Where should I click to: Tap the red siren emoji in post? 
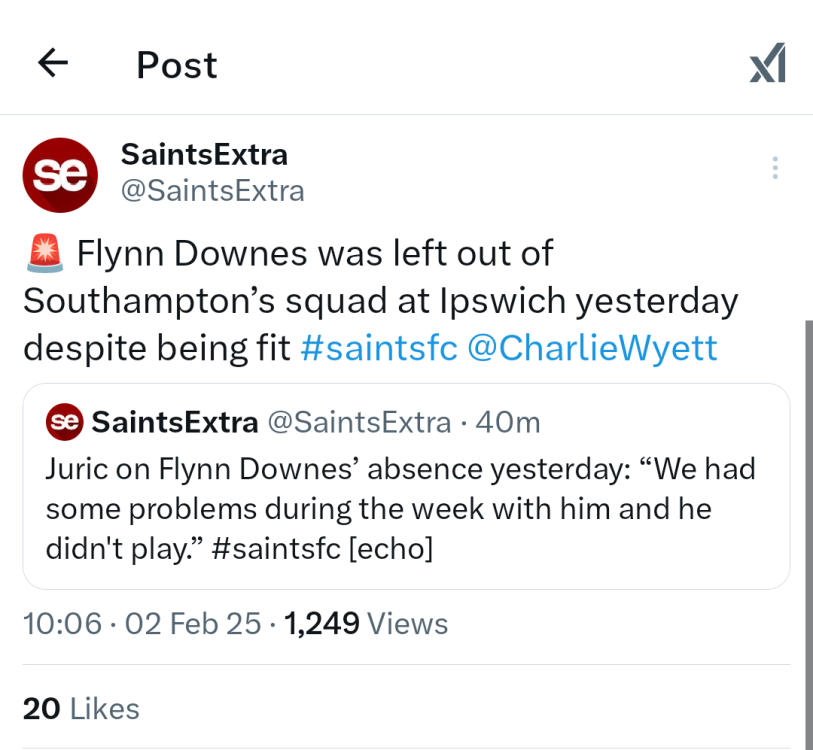42,254
